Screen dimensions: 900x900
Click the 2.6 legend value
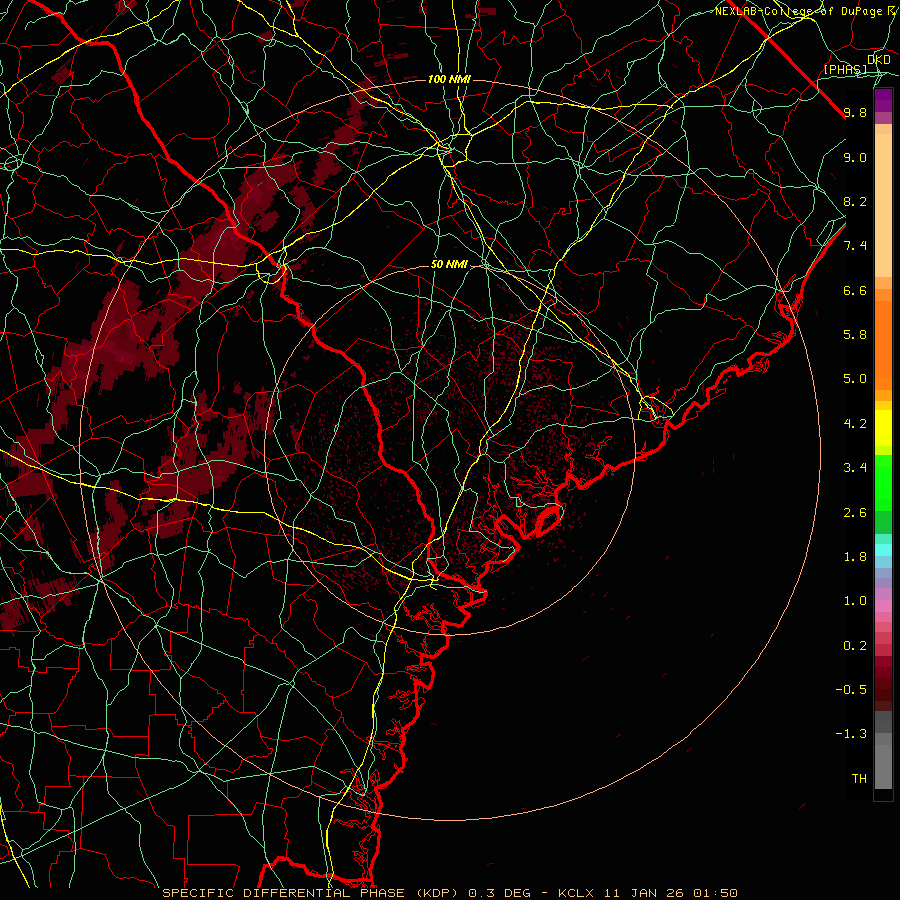point(855,513)
